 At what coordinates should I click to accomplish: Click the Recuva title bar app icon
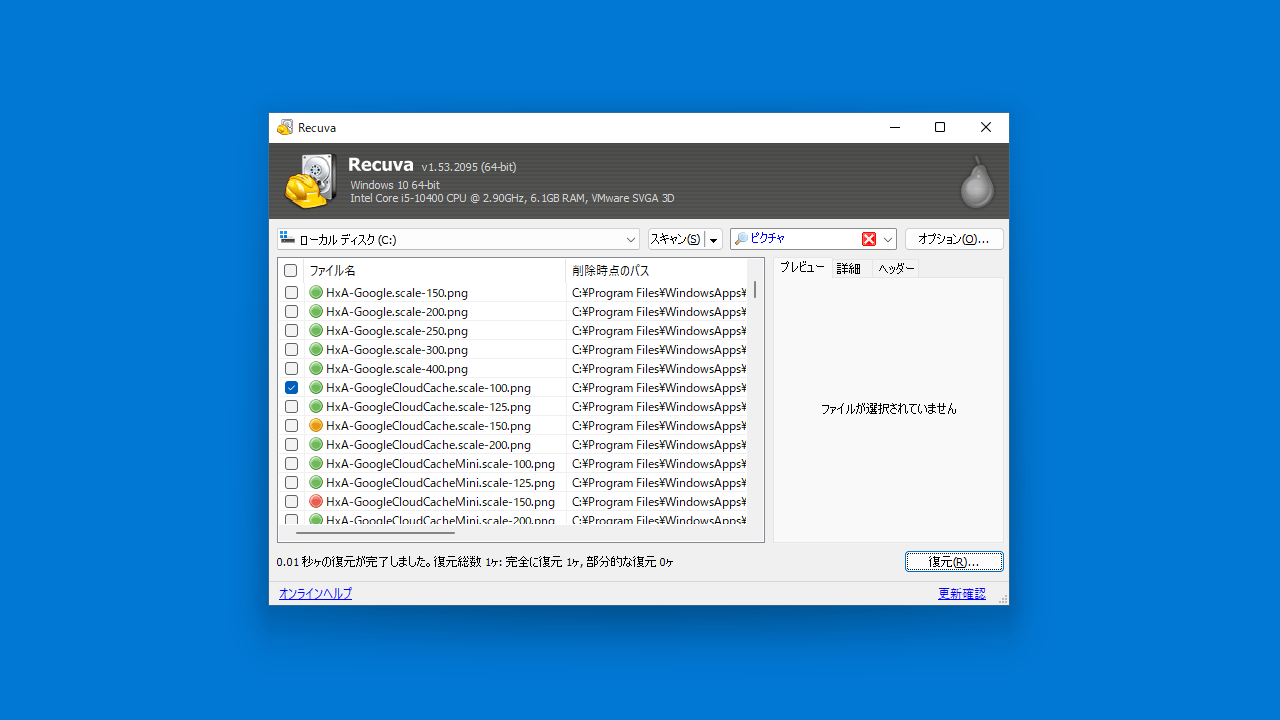coord(285,127)
